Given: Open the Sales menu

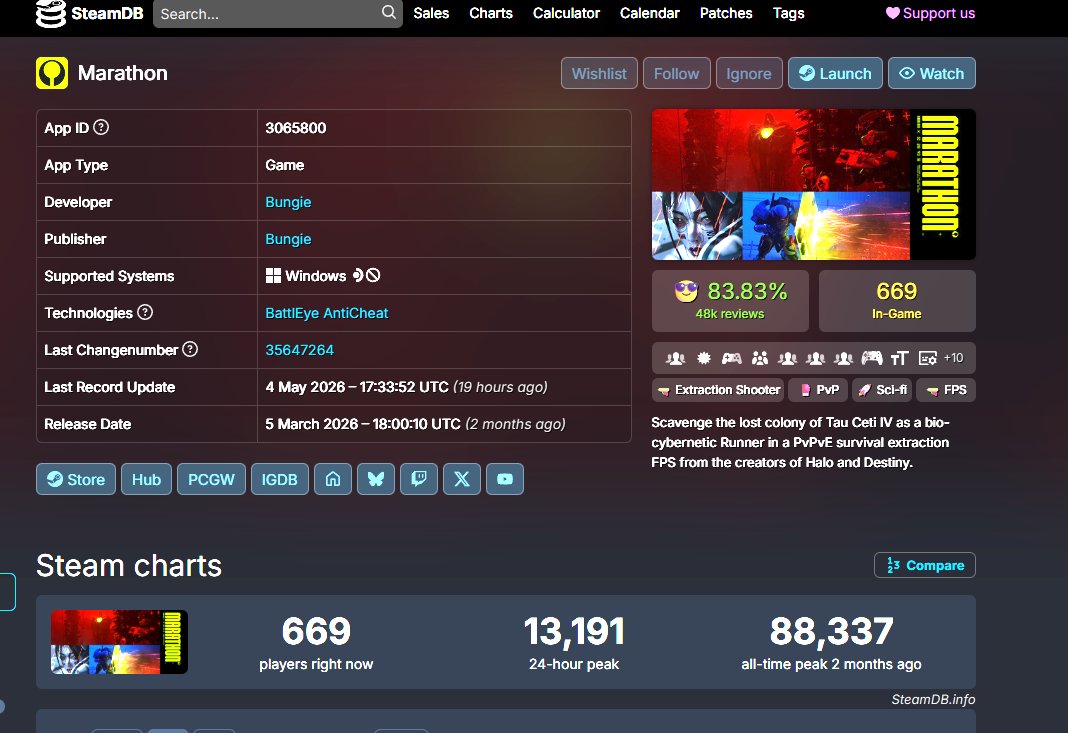Looking at the screenshot, I should click(x=431, y=13).
